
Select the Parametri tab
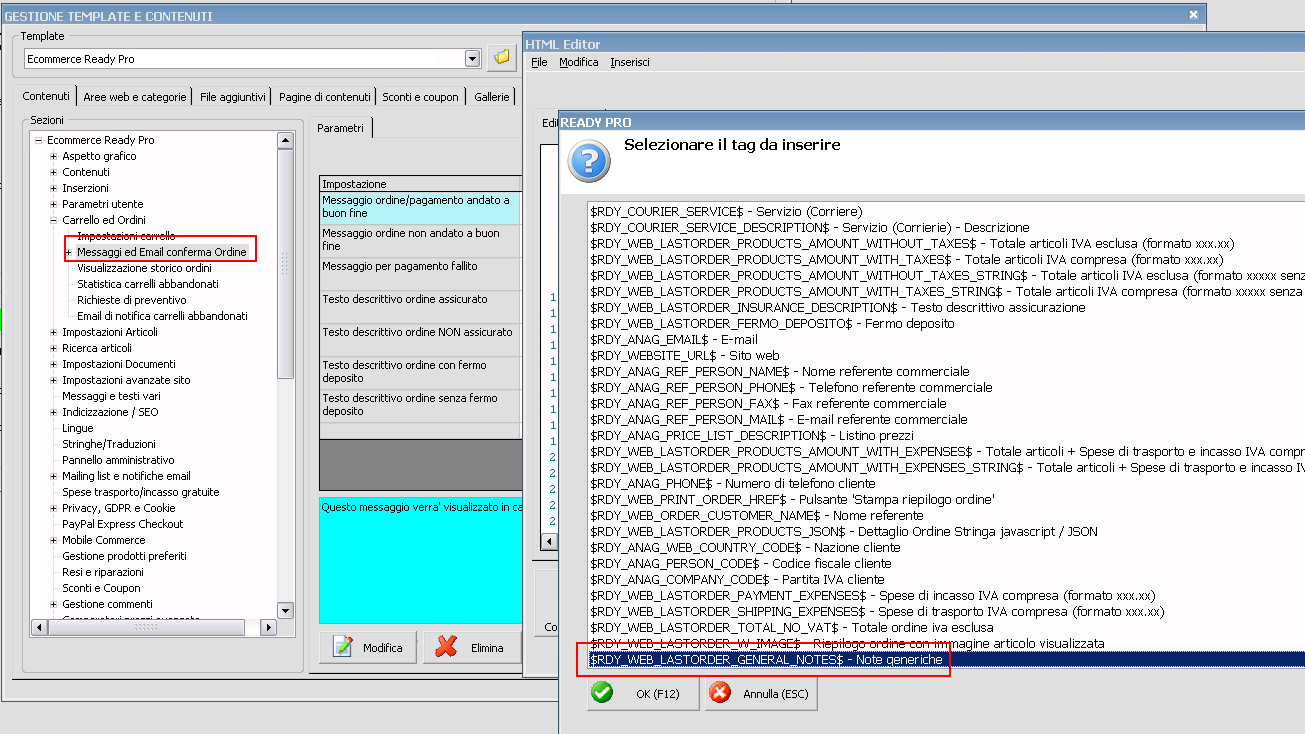click(340, 128)
